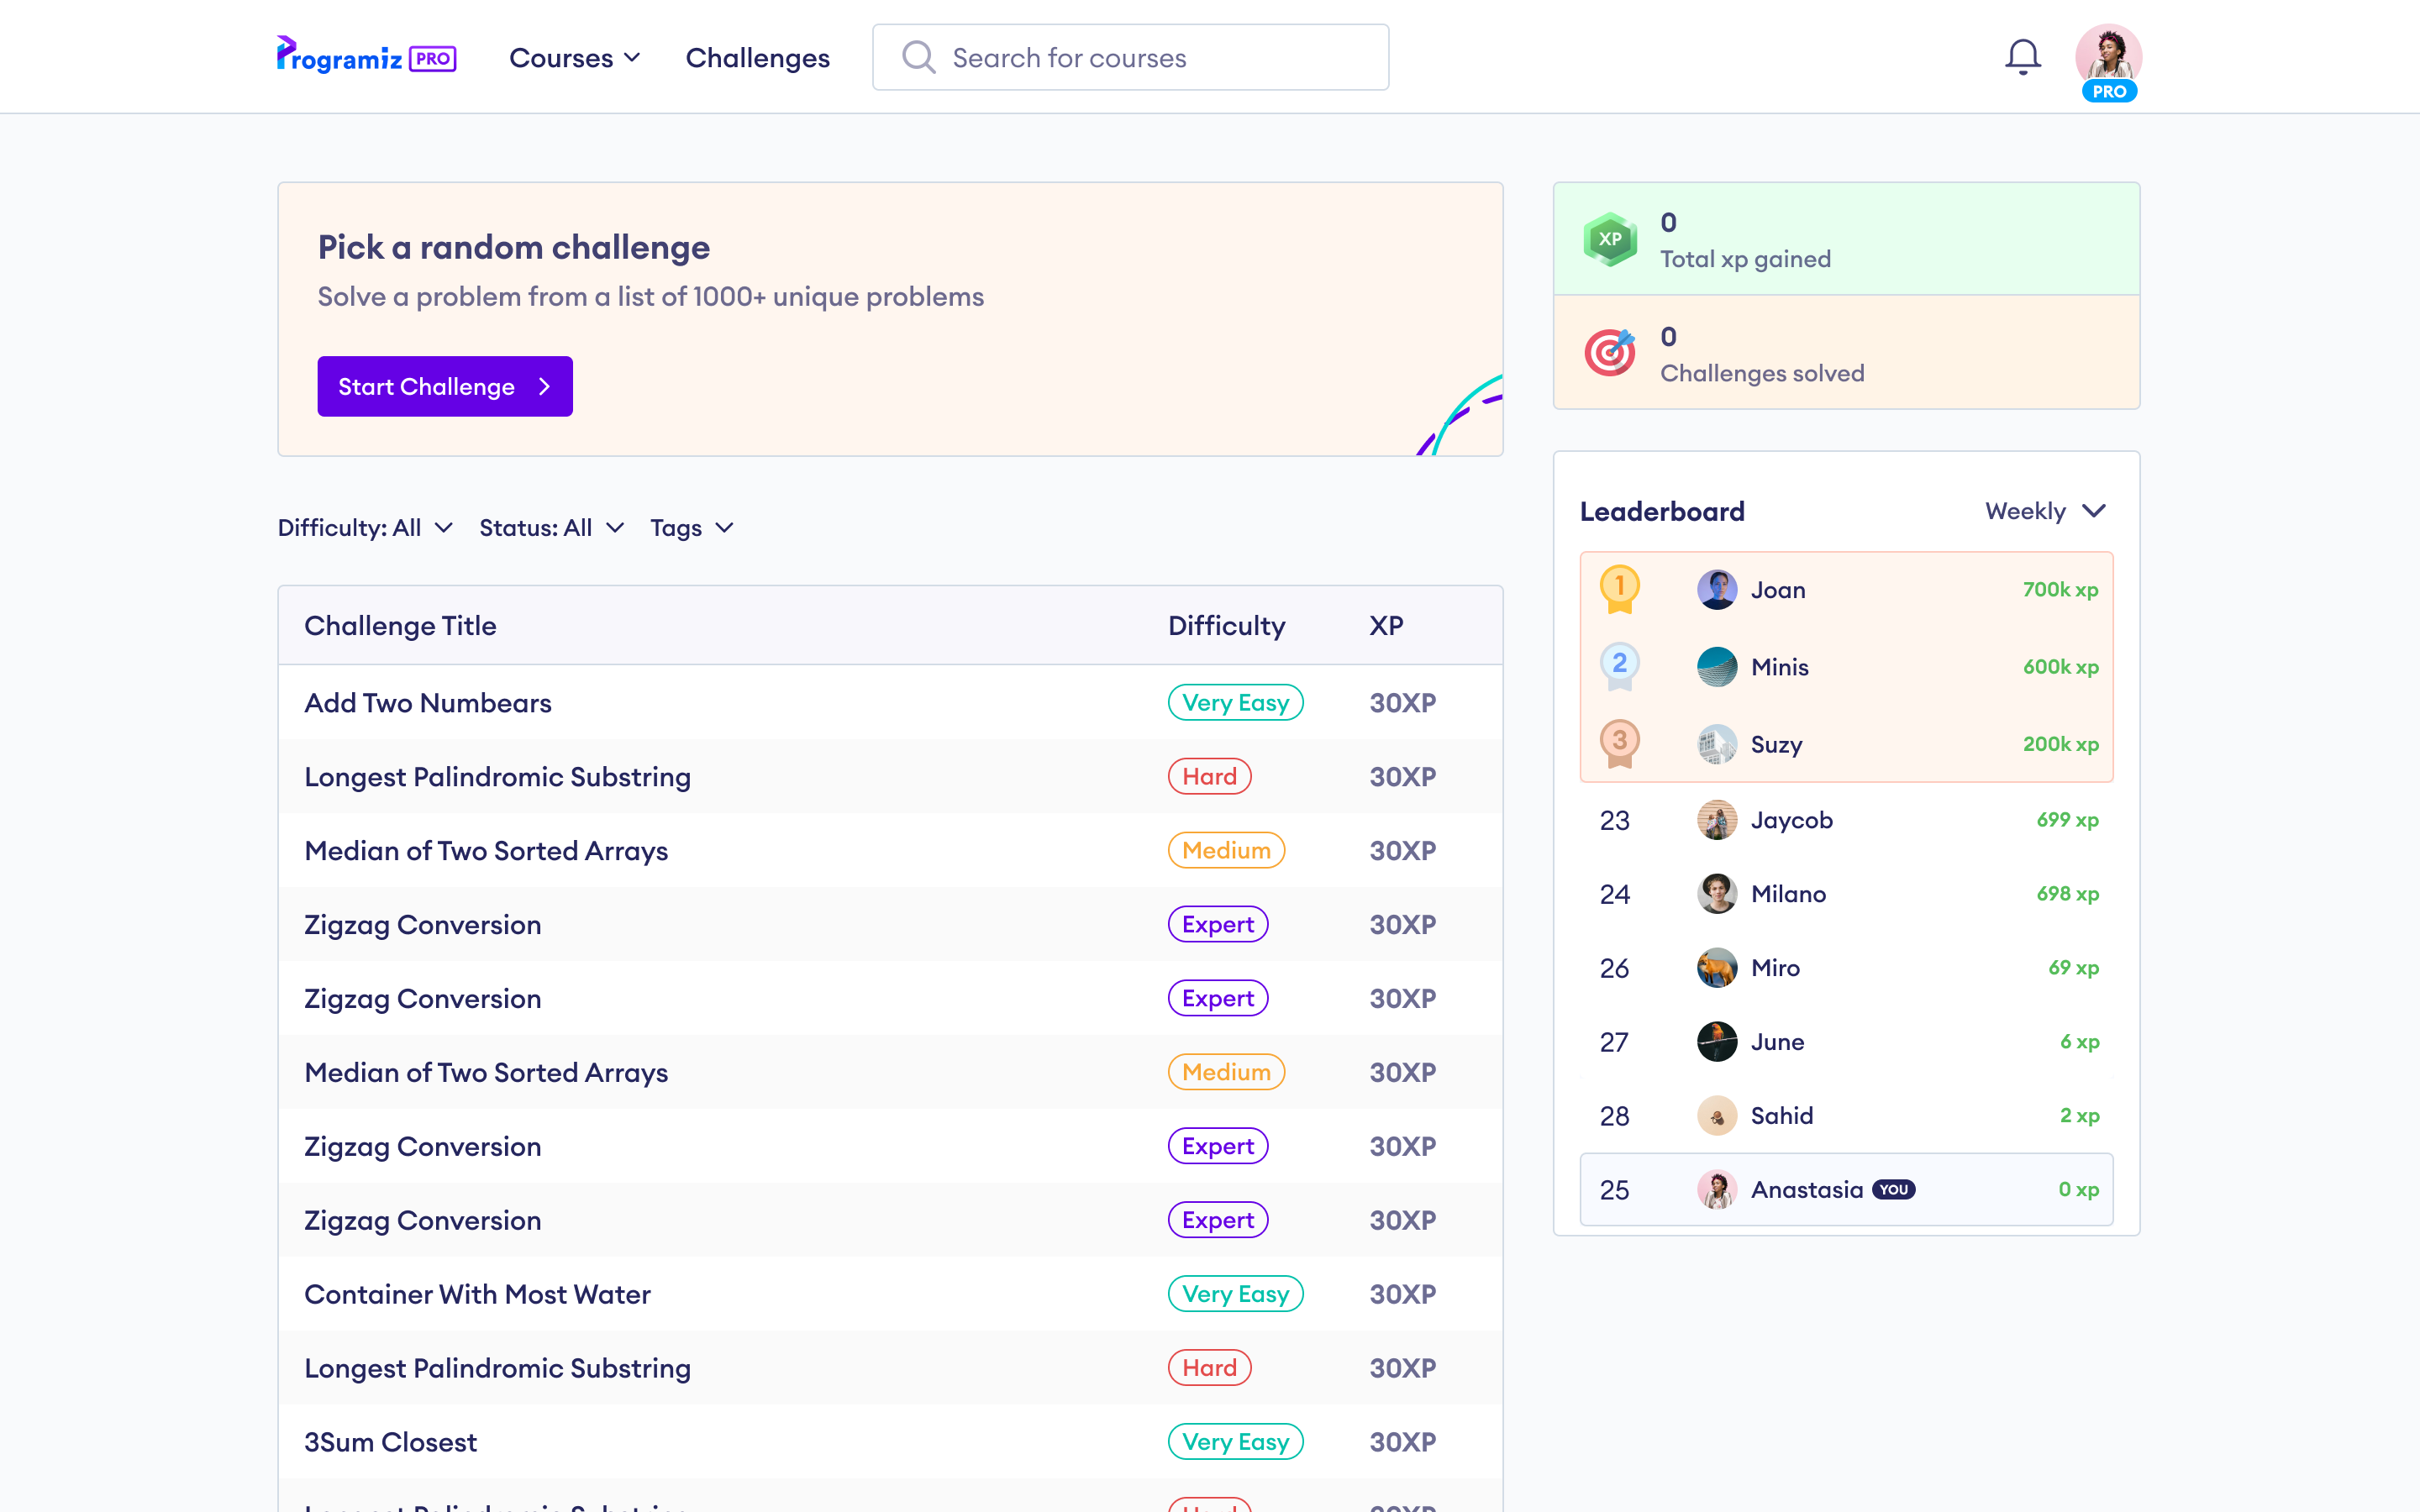2420x1512 pixels.
Task: Click the PRO badge under profile picture
Action: coord(2109,91)
